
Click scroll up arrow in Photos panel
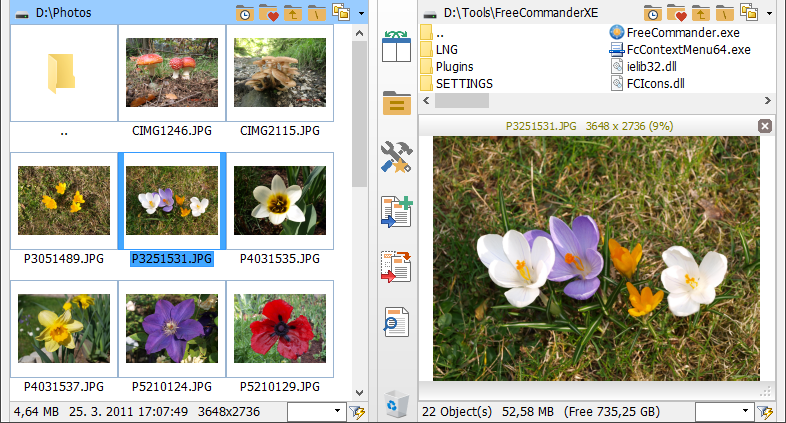(359, 33)
